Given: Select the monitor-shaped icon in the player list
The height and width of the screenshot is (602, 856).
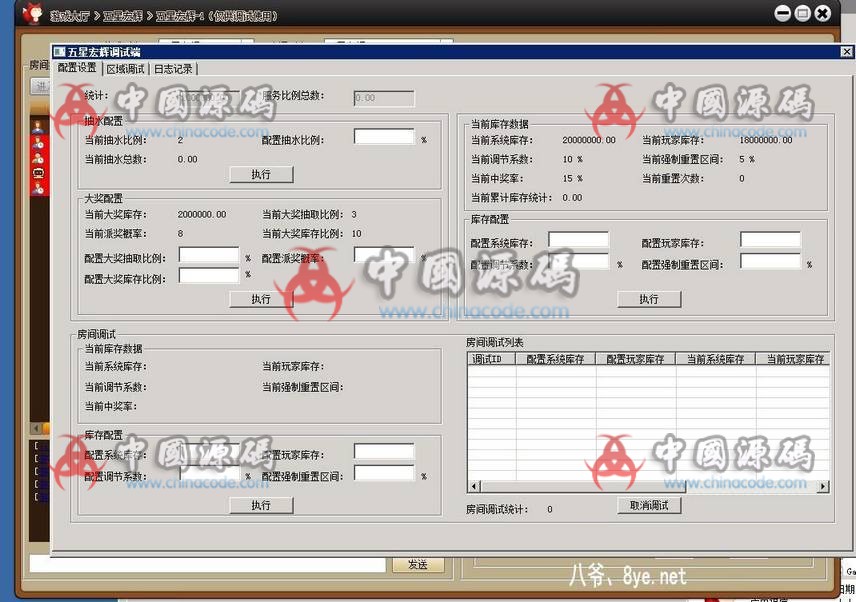Looking at the screenshot, I should coord(38,173).
